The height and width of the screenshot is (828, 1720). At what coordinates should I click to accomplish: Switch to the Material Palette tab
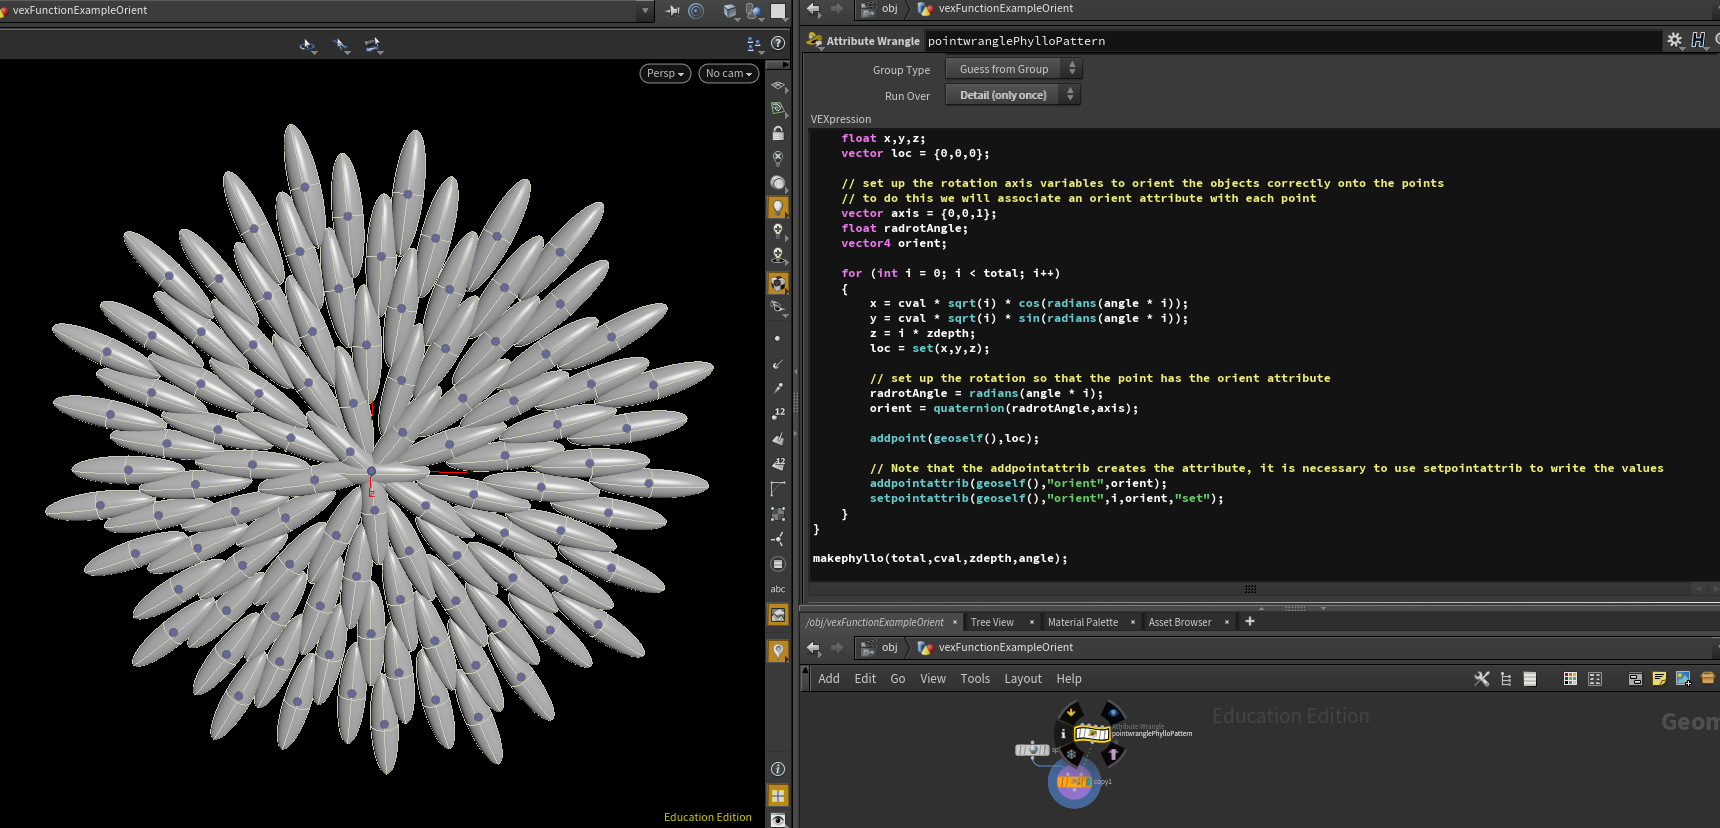click(x=1083, y=622)
